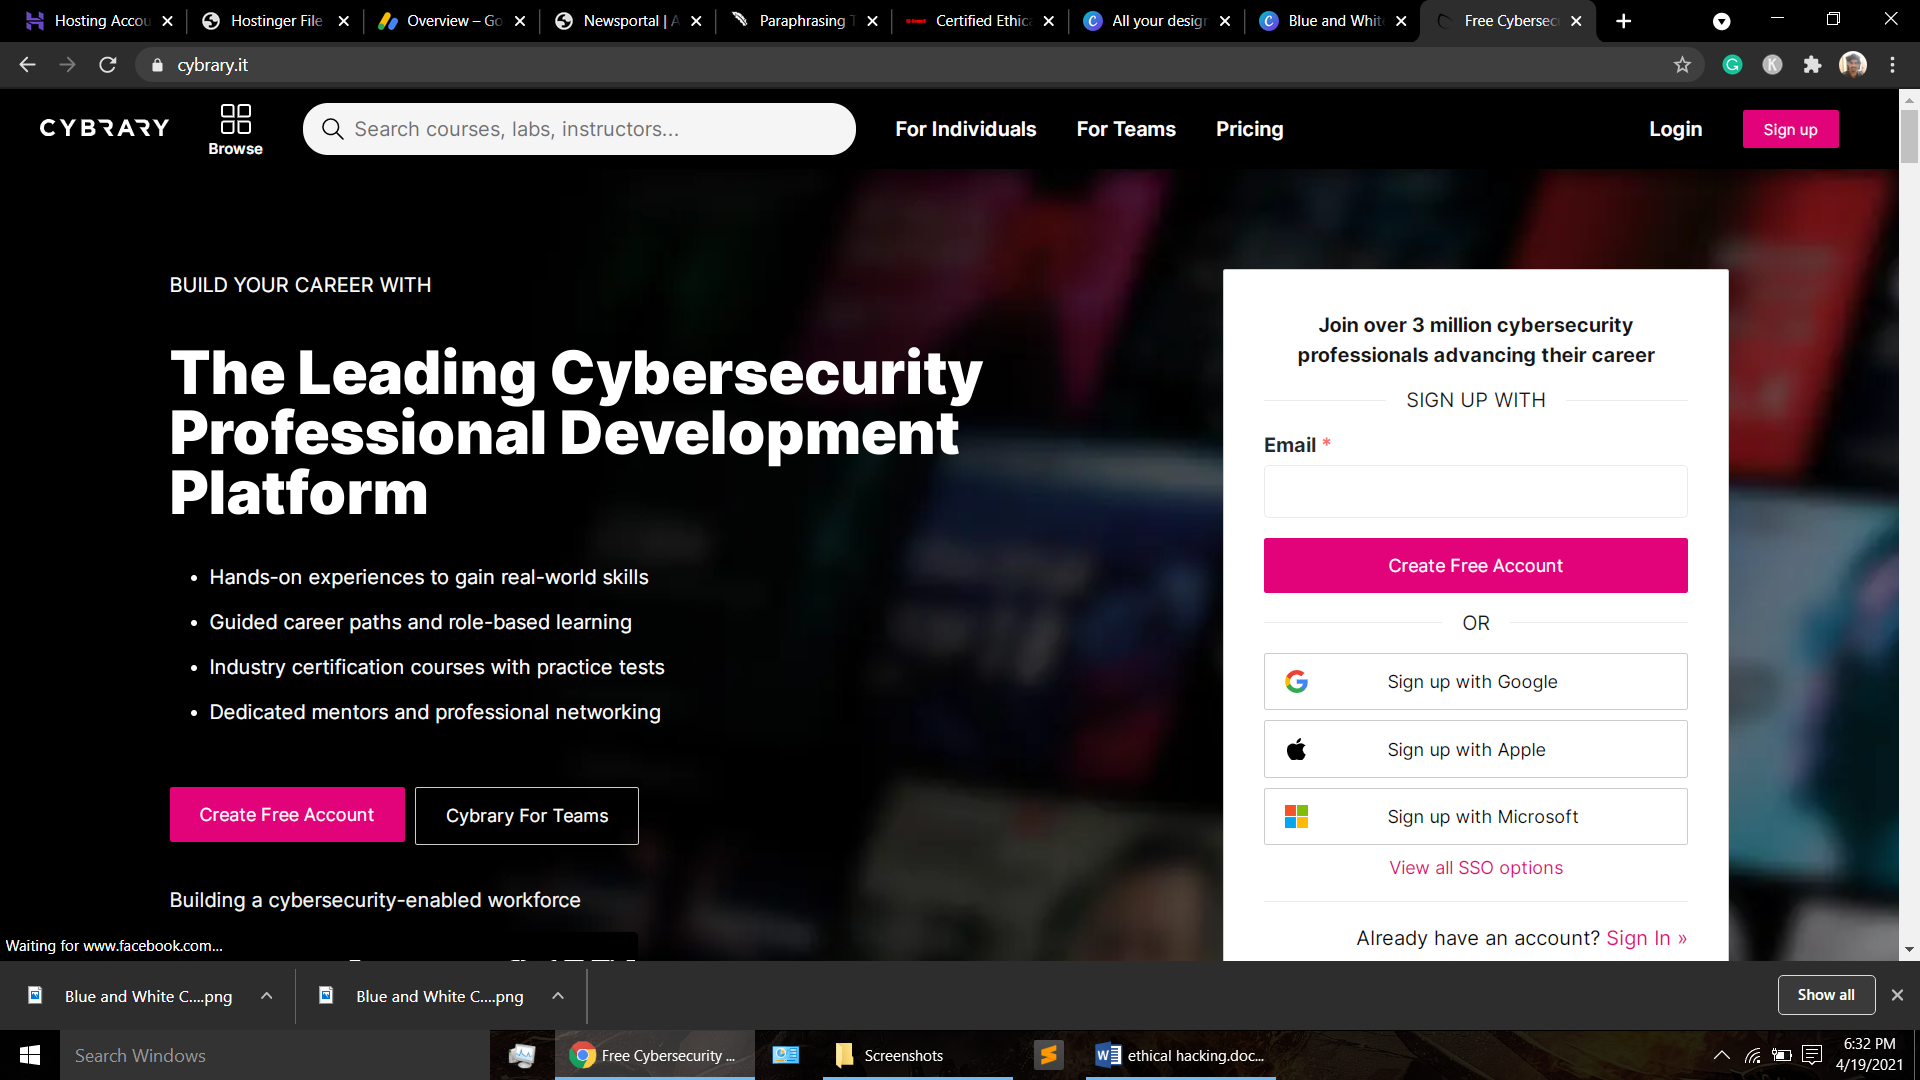Click the Microsoft sign-up icon
Image resolution: width=1920 pixels, height=1080 pixels.
coord(1298,816)
